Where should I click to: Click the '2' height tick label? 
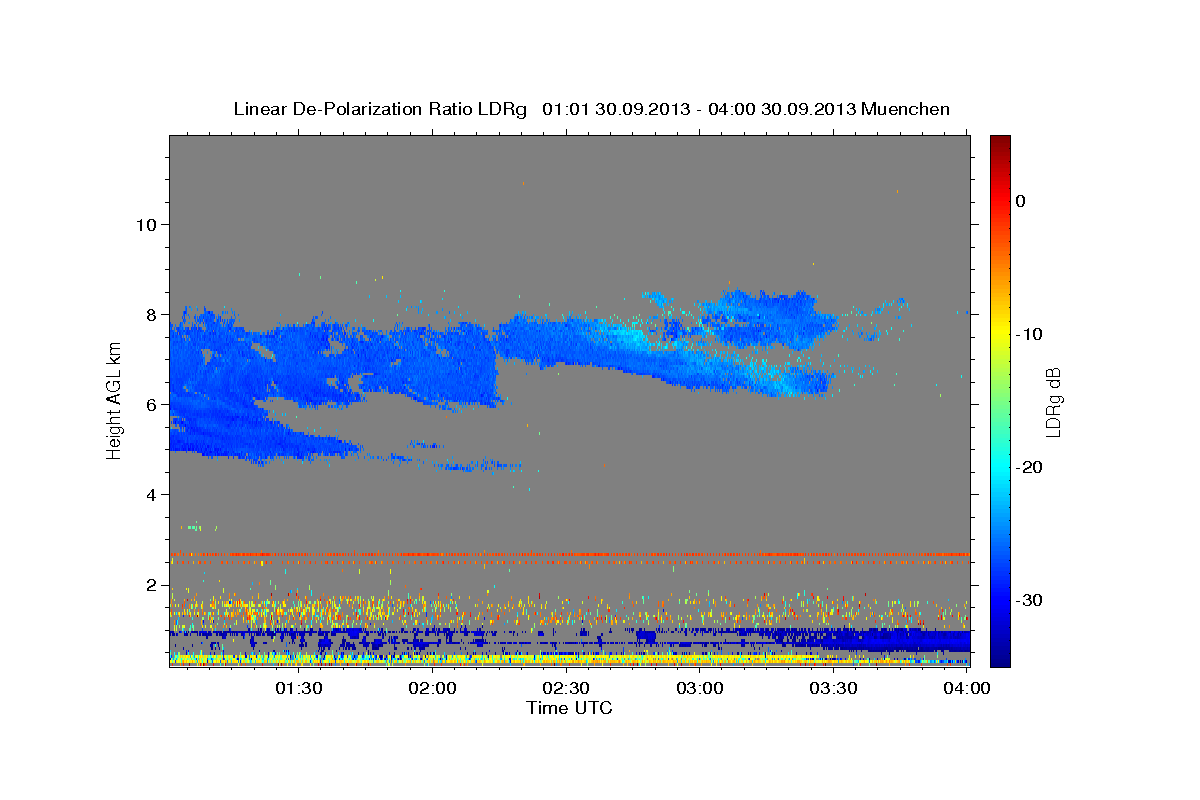click(x=149, y=584)
